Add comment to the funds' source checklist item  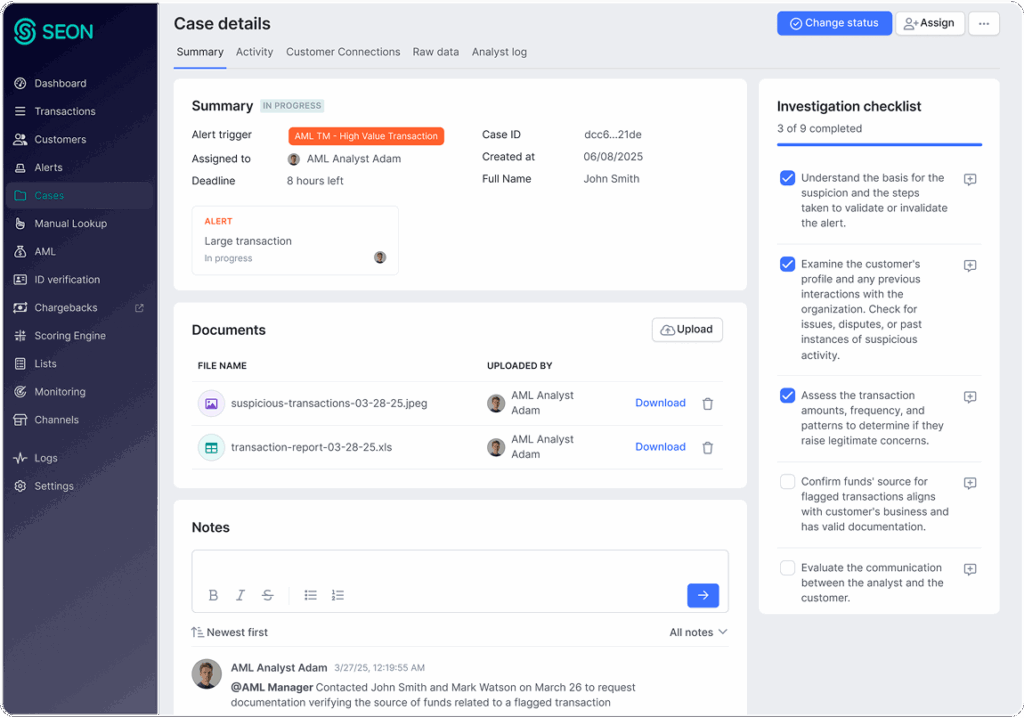click(969, 483)
